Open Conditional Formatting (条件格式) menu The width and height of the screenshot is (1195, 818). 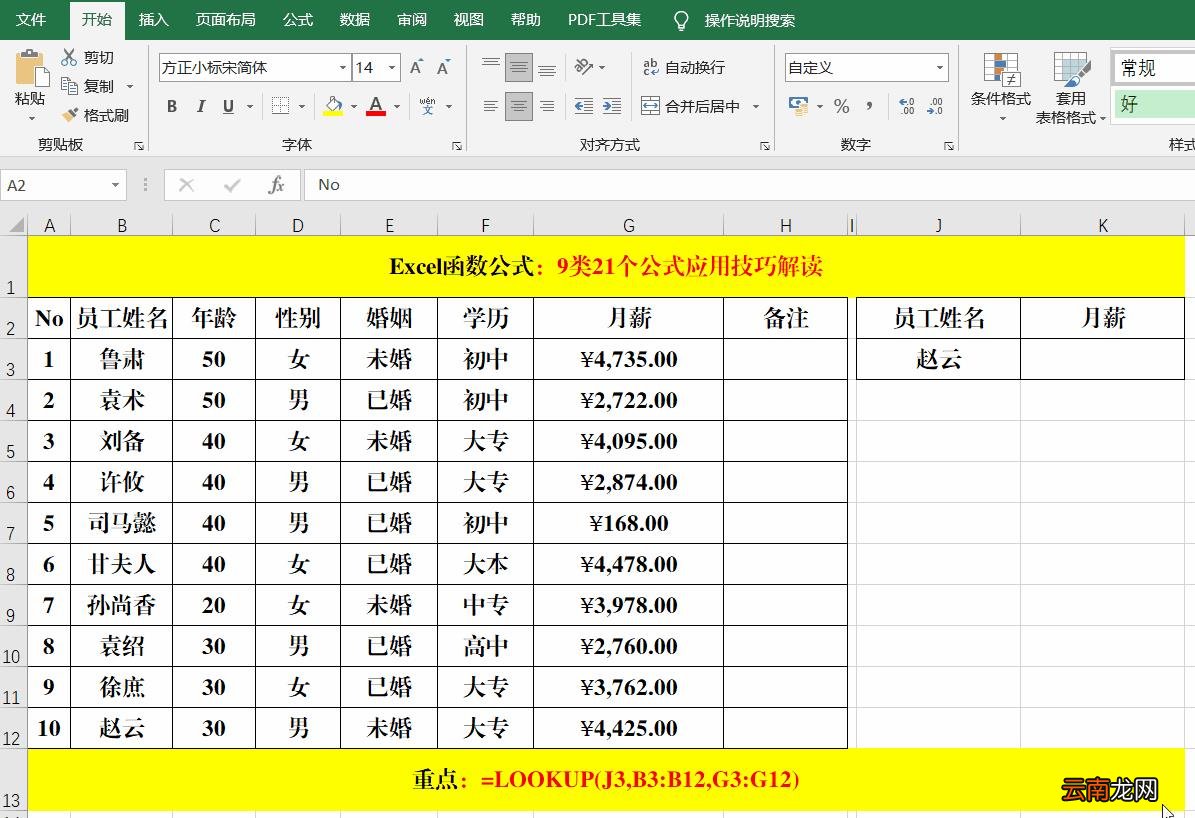coord(1001,86)
